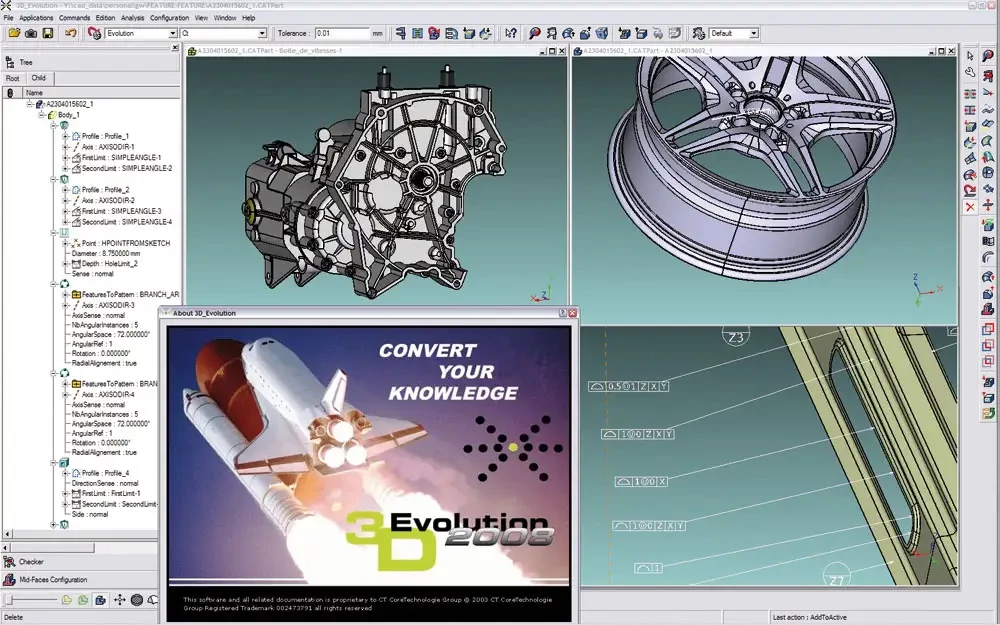Open the Help menu
The image size is (1000, 625).
pyautogui.click(x=249, y=18)
